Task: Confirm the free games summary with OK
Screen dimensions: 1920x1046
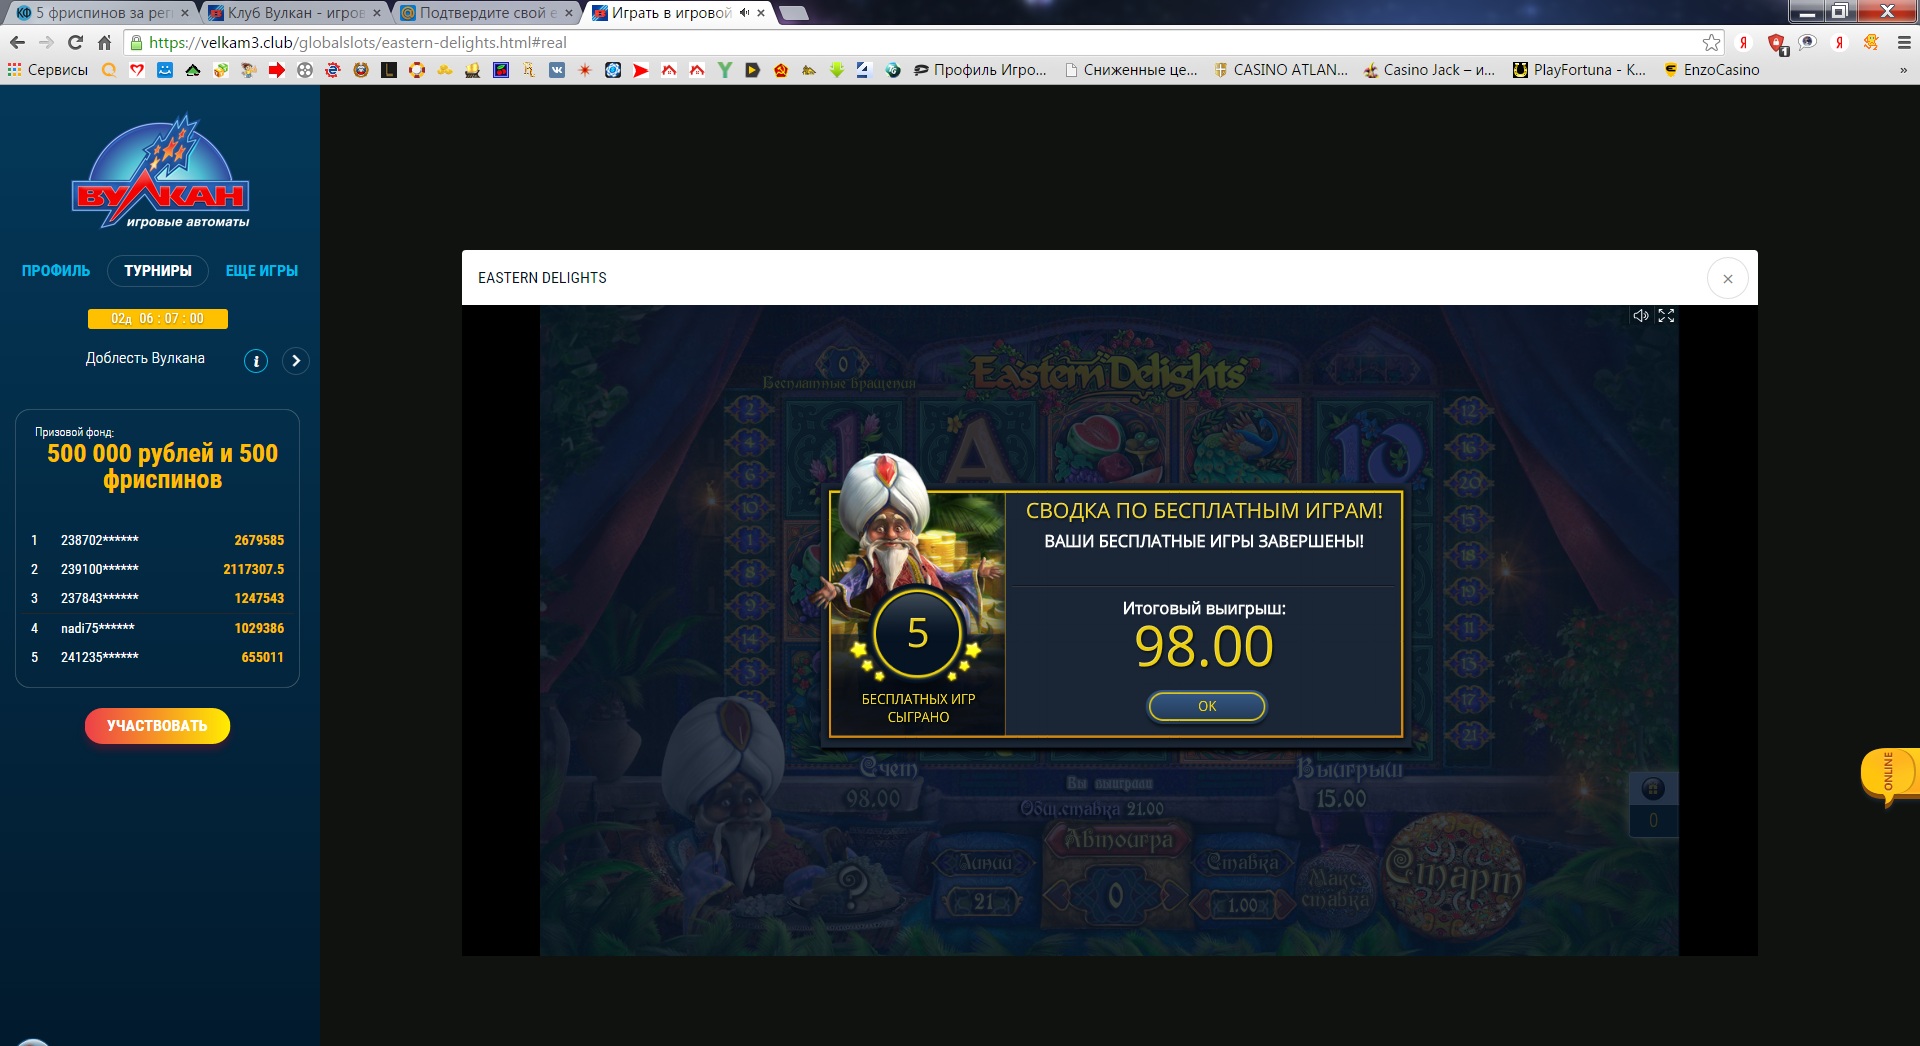Action: (x=1206, y=706)
